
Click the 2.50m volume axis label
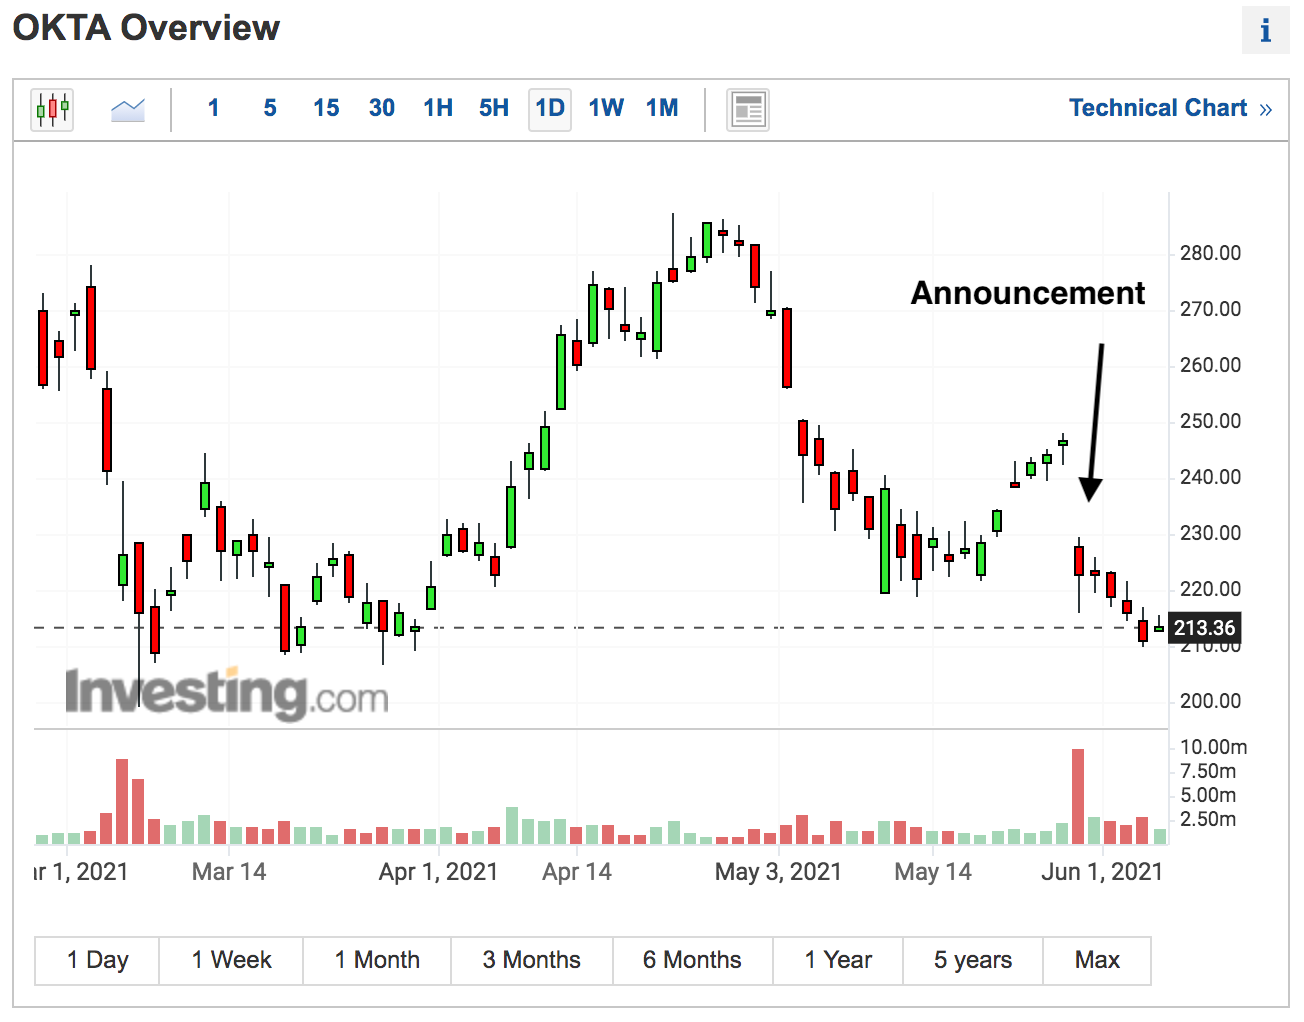coord(1209,819)
